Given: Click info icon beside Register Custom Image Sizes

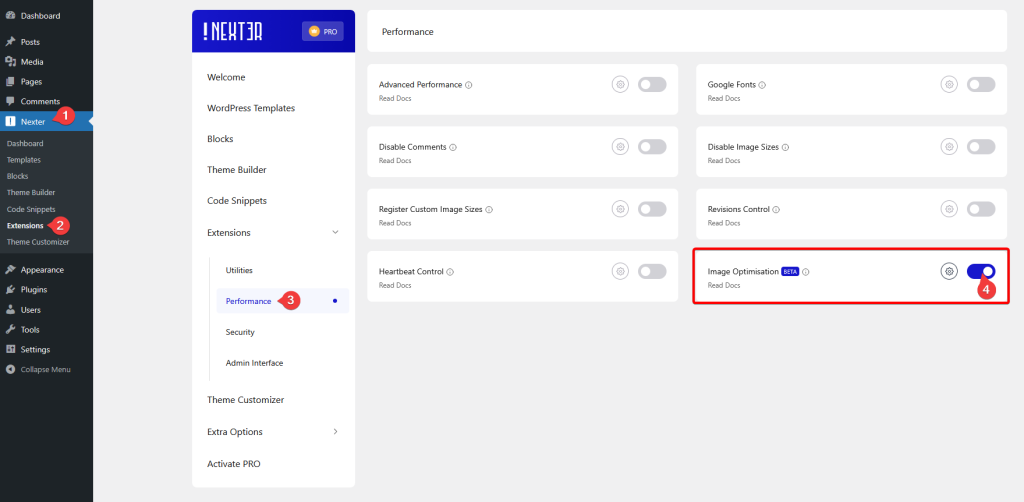Looking at the screenshot, I should point(489,210).
